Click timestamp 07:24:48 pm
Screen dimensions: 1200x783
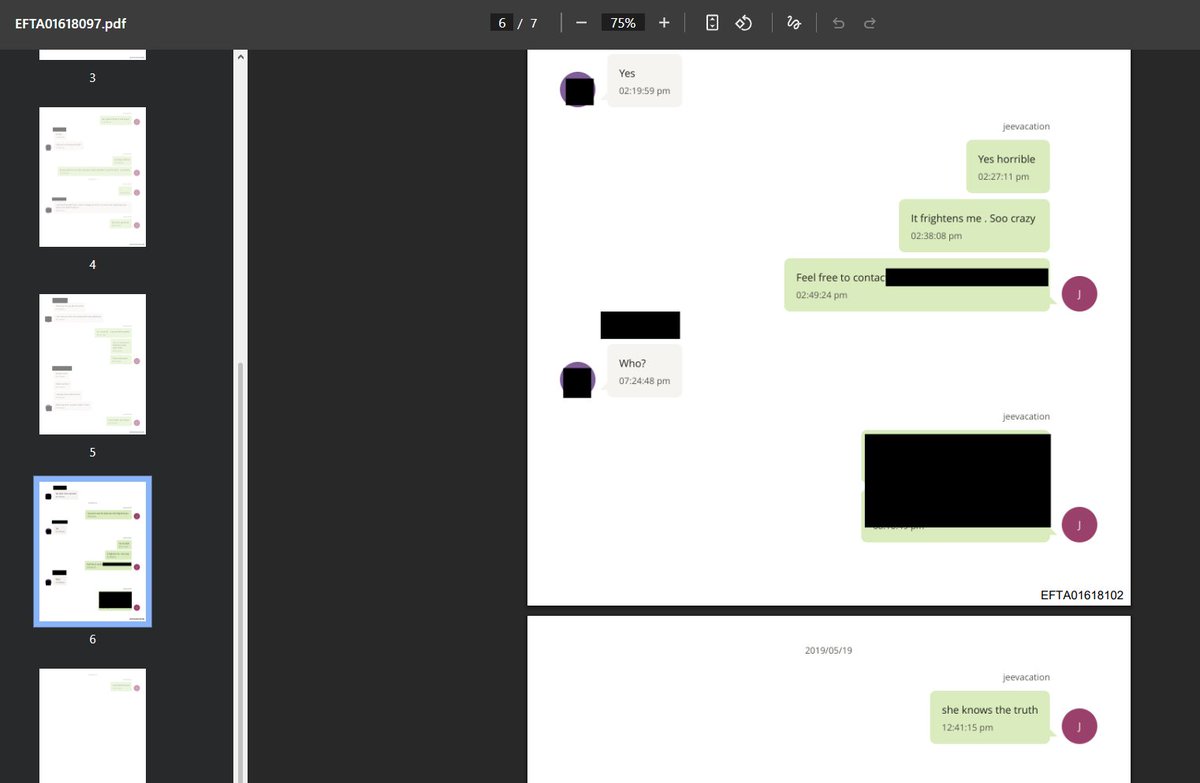pyautogui.click(x=644, y=381)
